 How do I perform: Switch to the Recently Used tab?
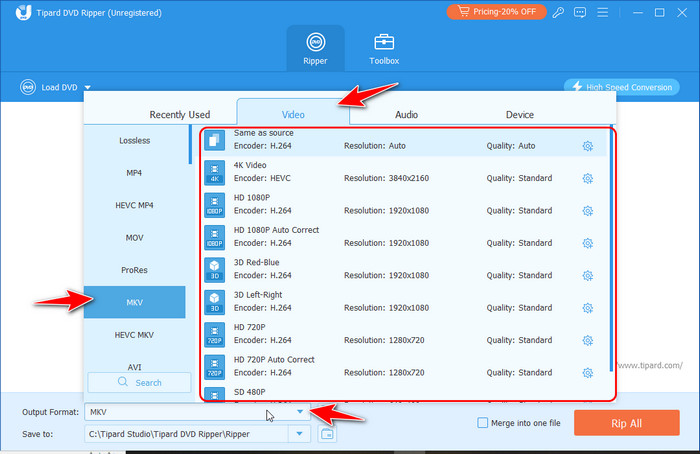pos(179,115)
